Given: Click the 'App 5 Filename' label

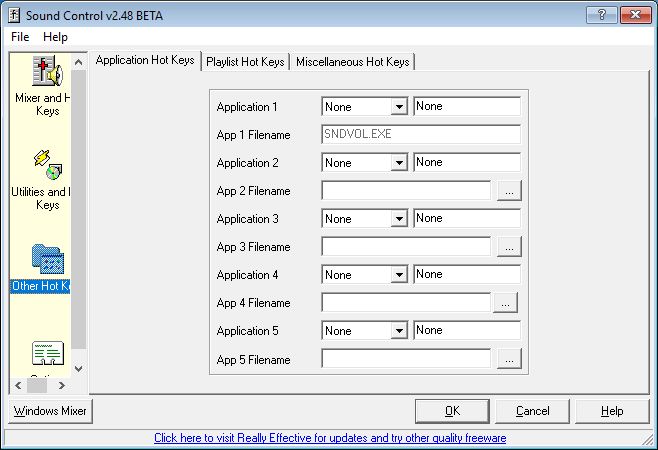Looking at the screenshot, I should click(253, 360).
